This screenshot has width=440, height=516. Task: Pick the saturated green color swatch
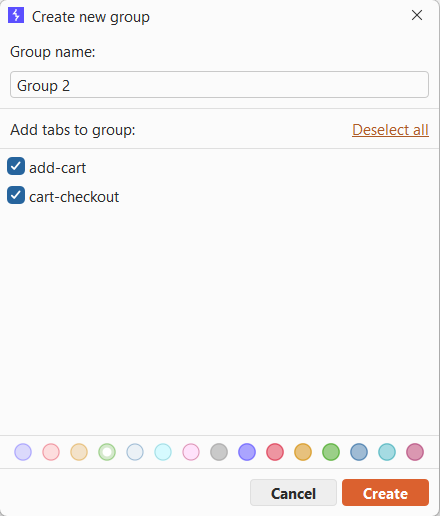[331, 452]
